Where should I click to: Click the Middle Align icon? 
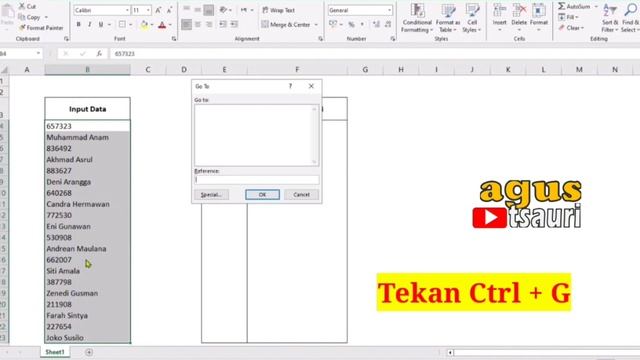[x=198, y=9]
